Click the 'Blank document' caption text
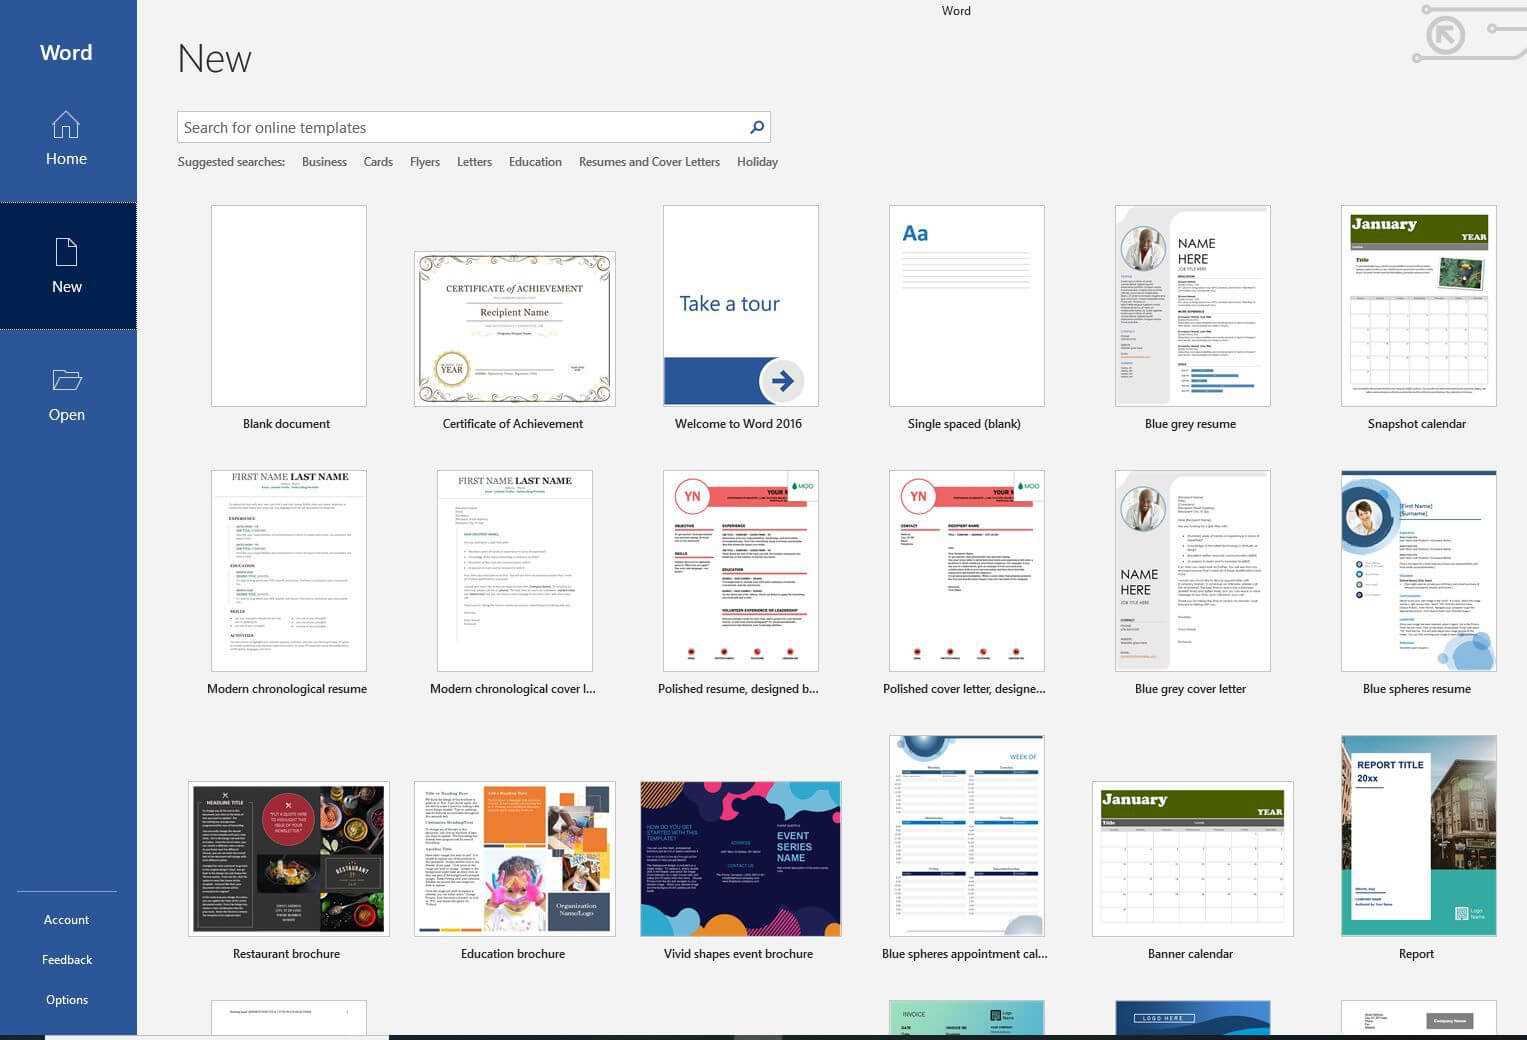 [x=286, y=424]
